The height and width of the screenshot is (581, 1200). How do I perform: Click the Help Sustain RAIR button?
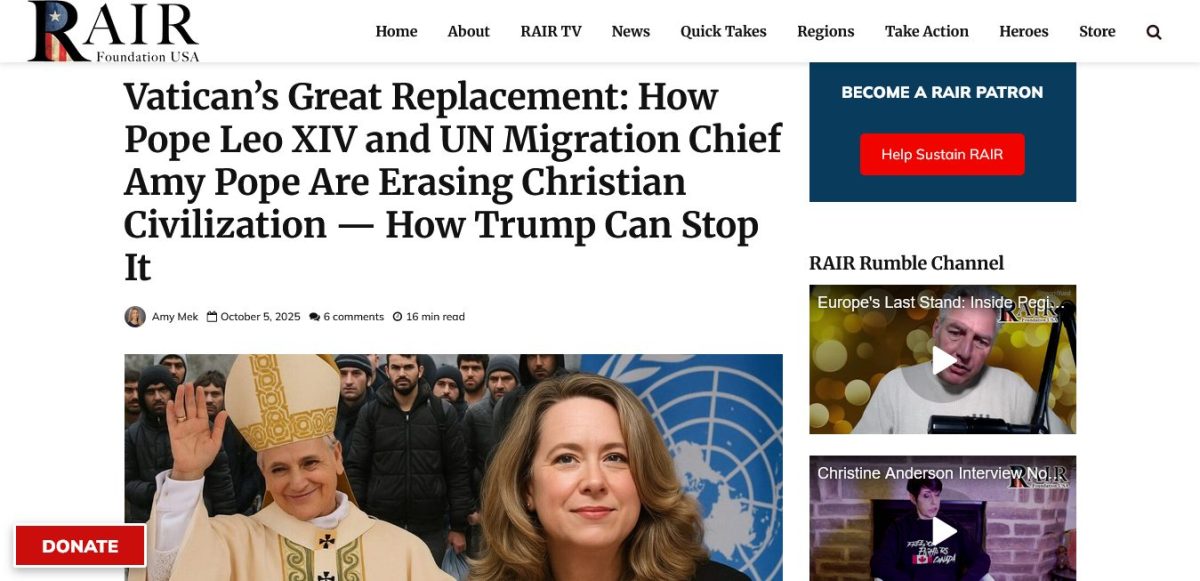click(x=942, y=154)
